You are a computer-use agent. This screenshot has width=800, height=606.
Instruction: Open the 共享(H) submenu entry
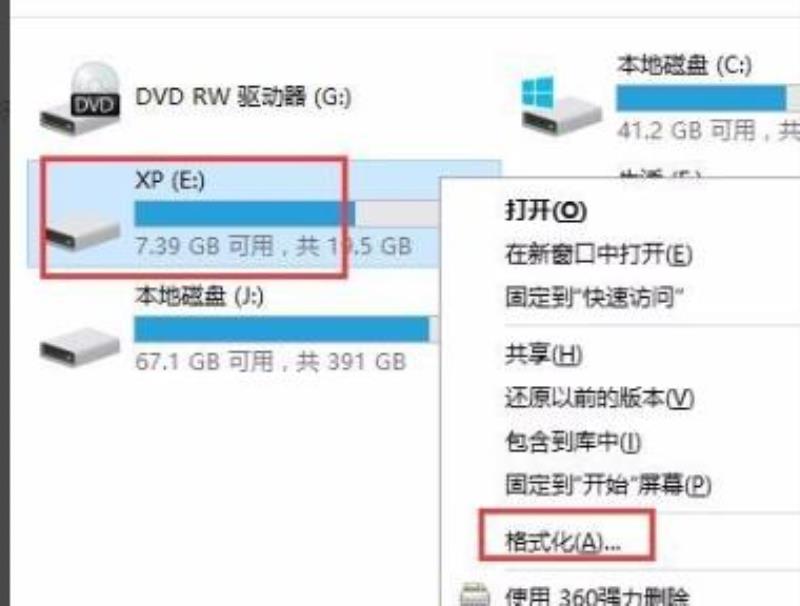[x=543, y=355]
